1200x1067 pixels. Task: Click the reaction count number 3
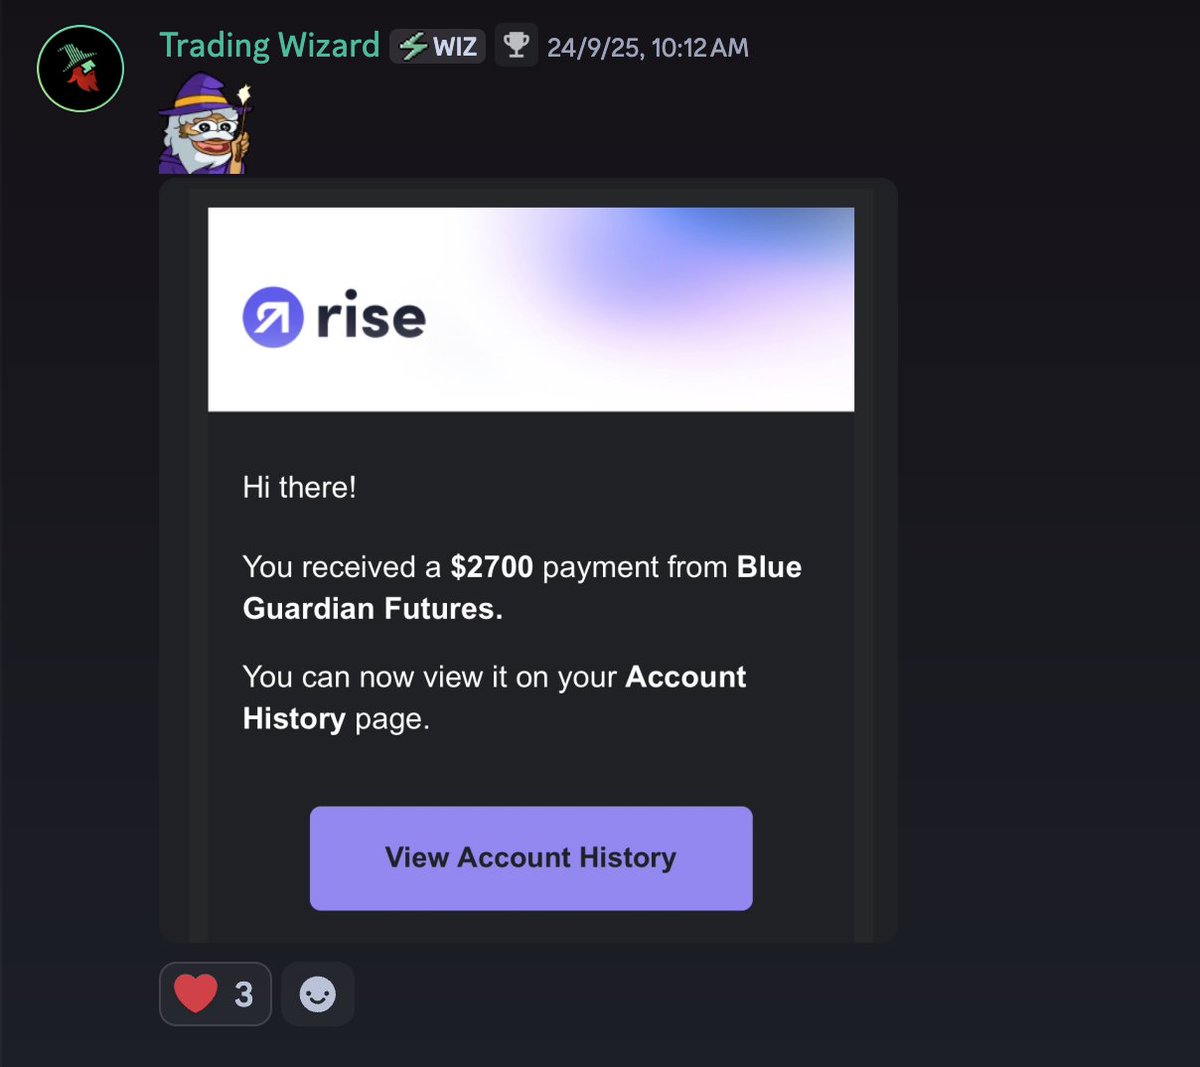244,995
